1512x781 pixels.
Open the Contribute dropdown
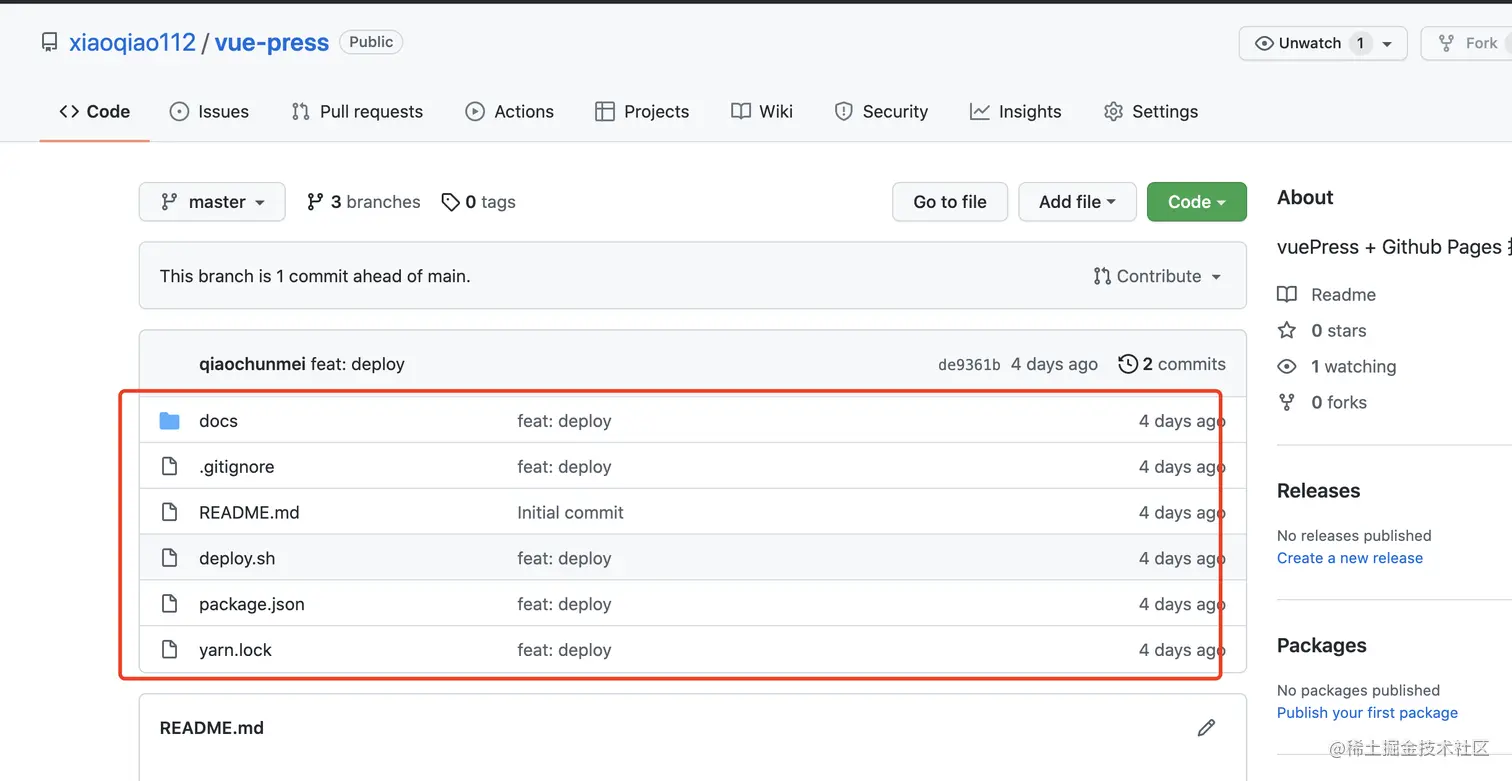1158,276
